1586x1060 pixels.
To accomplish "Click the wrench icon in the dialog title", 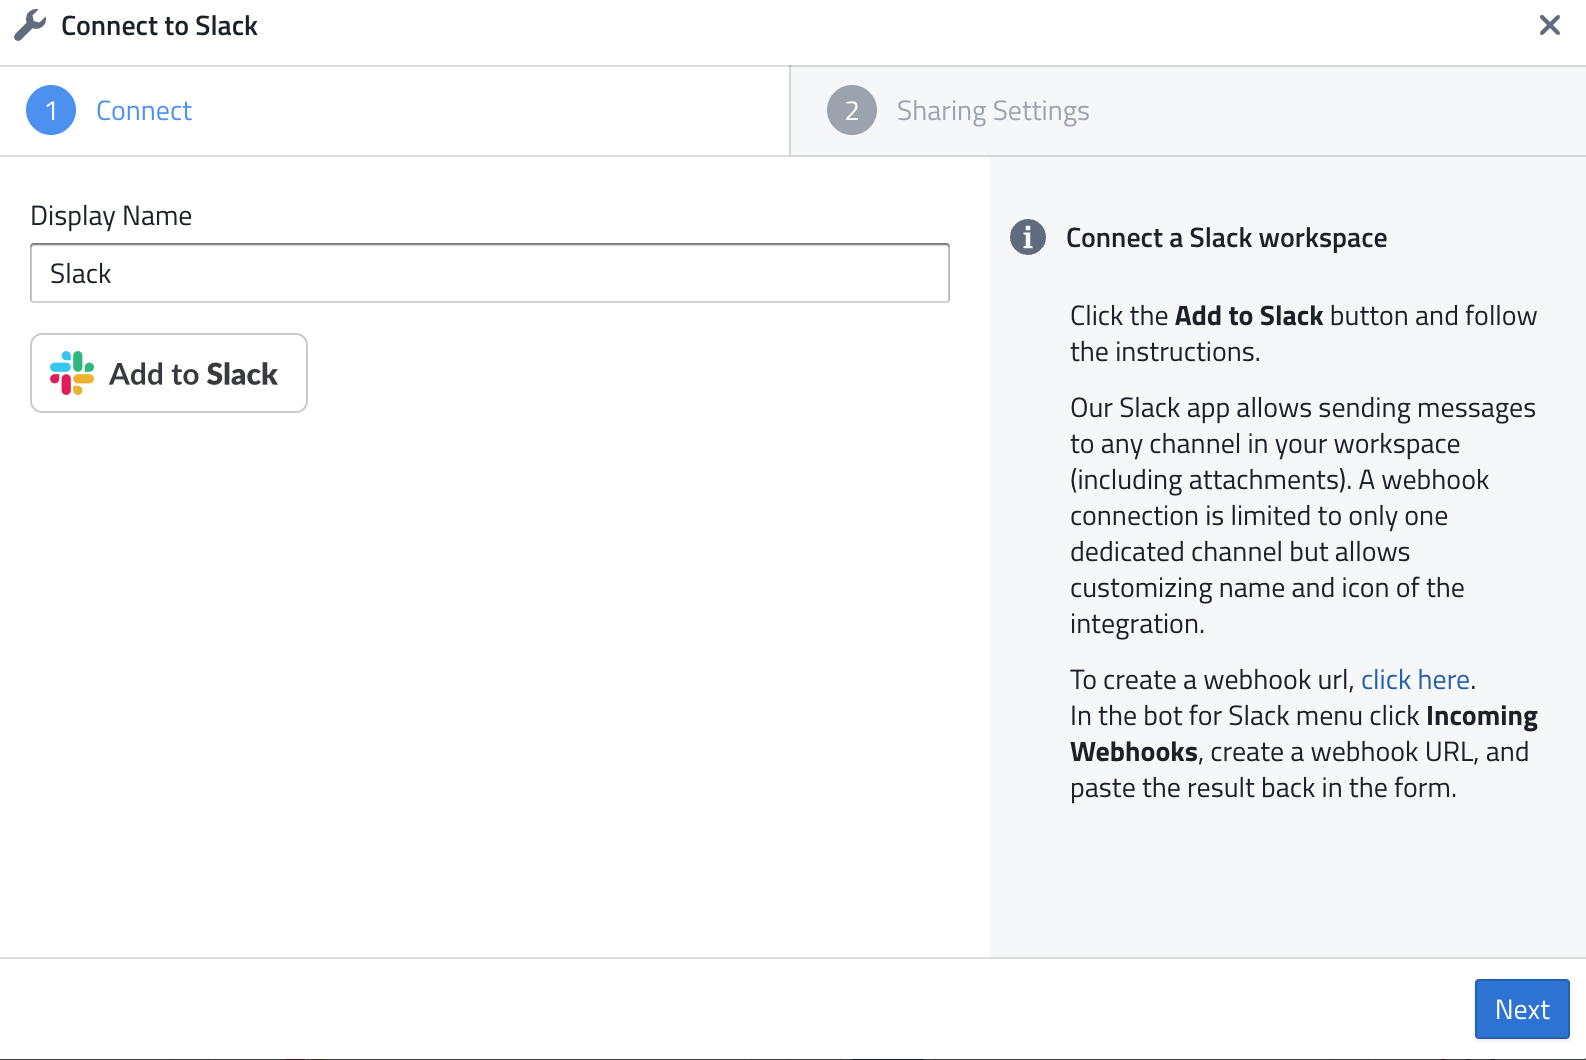I will 30,26.
